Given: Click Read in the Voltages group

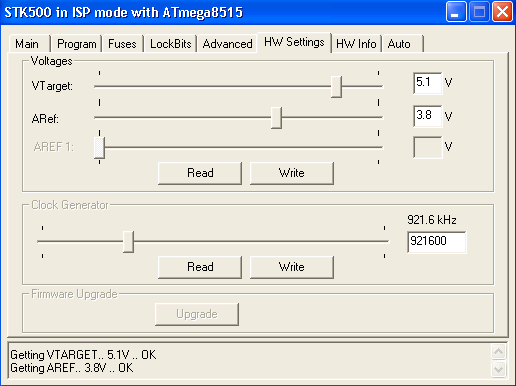Looking at the screenshot, I should tap(200, 173).
